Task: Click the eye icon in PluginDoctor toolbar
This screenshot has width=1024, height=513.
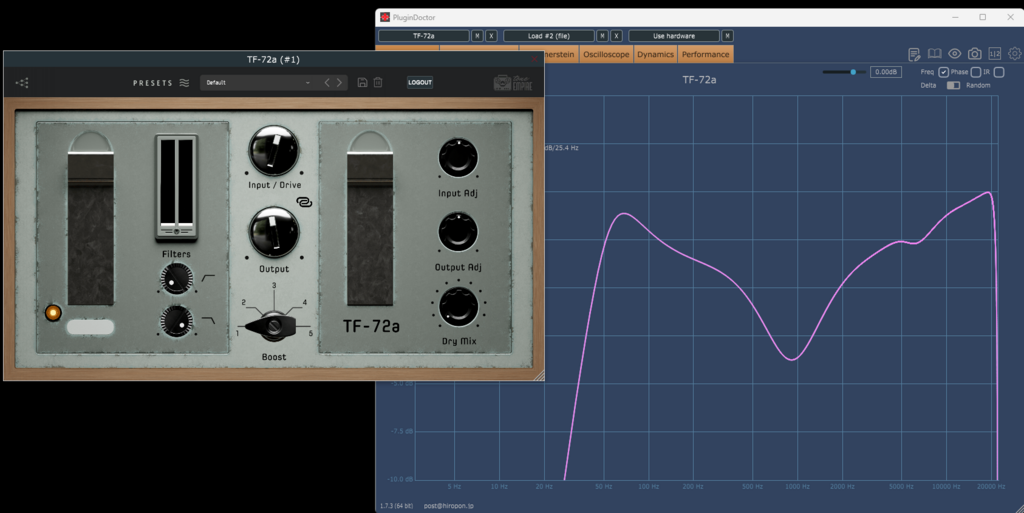Action: pos(955,54)
